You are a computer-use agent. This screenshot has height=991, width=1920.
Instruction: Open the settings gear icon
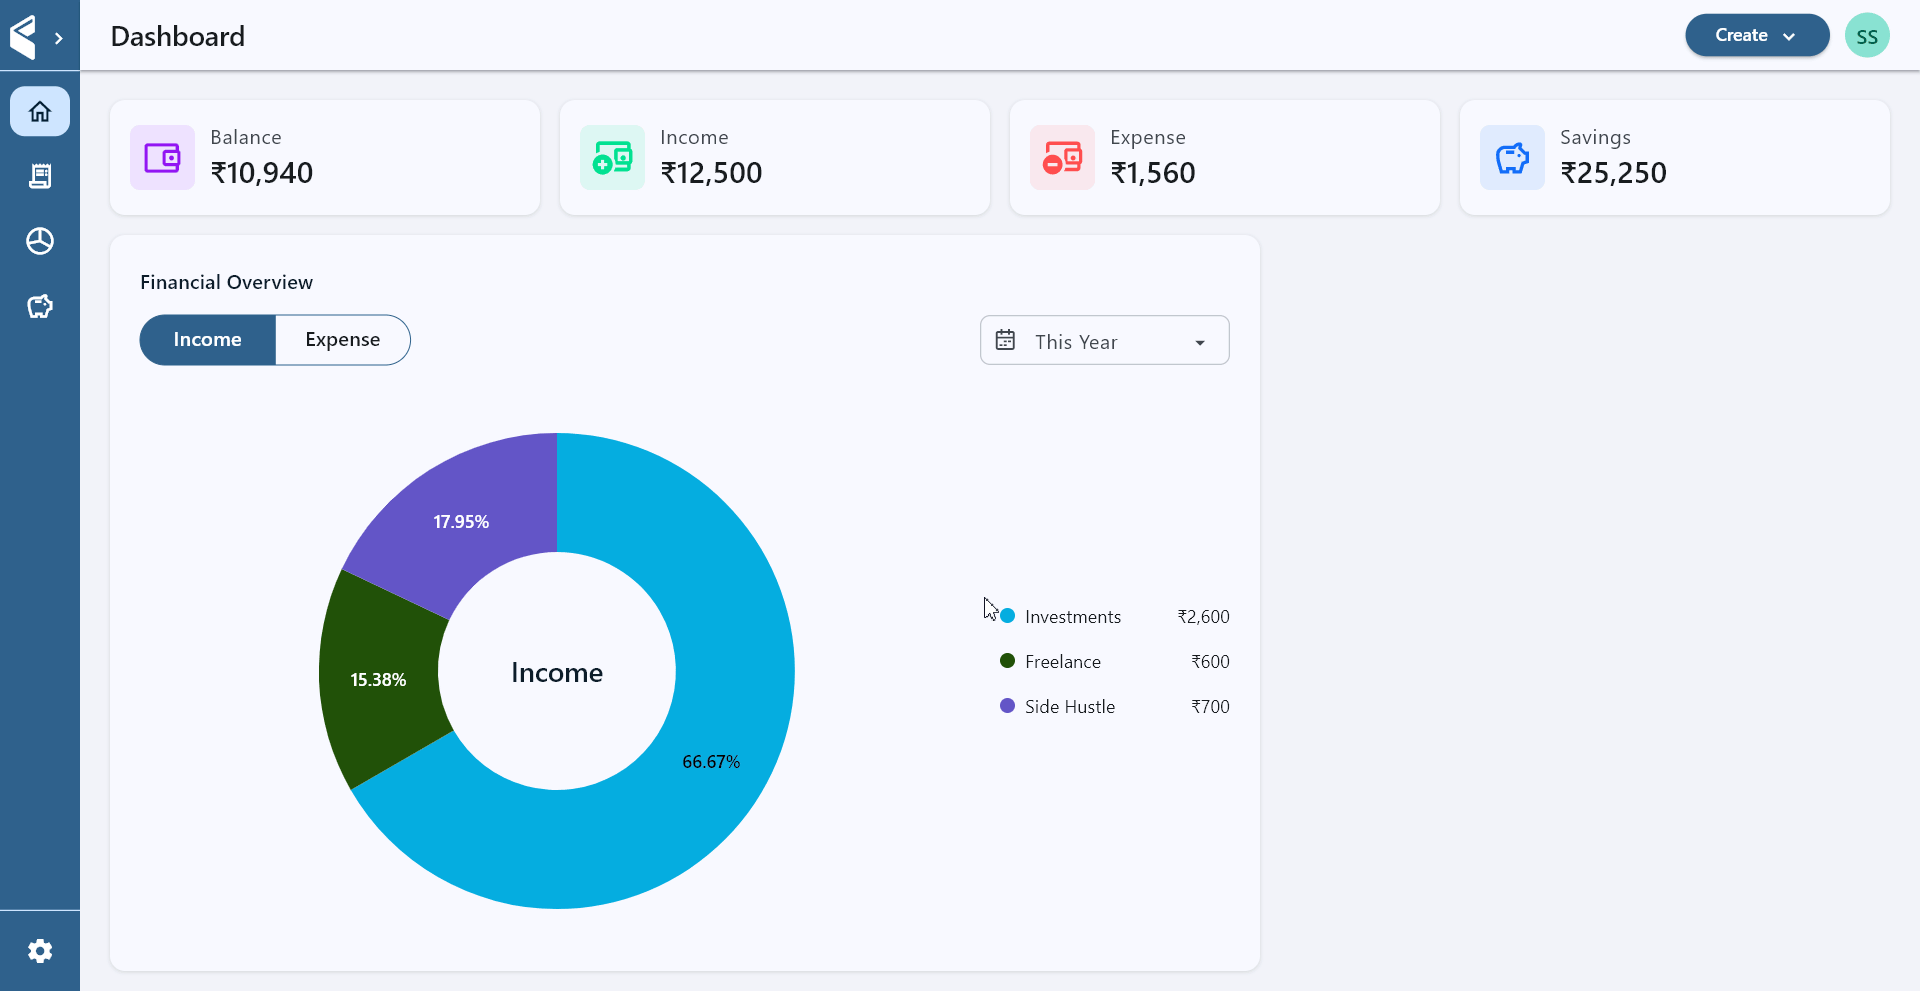(x=40, y=951)
